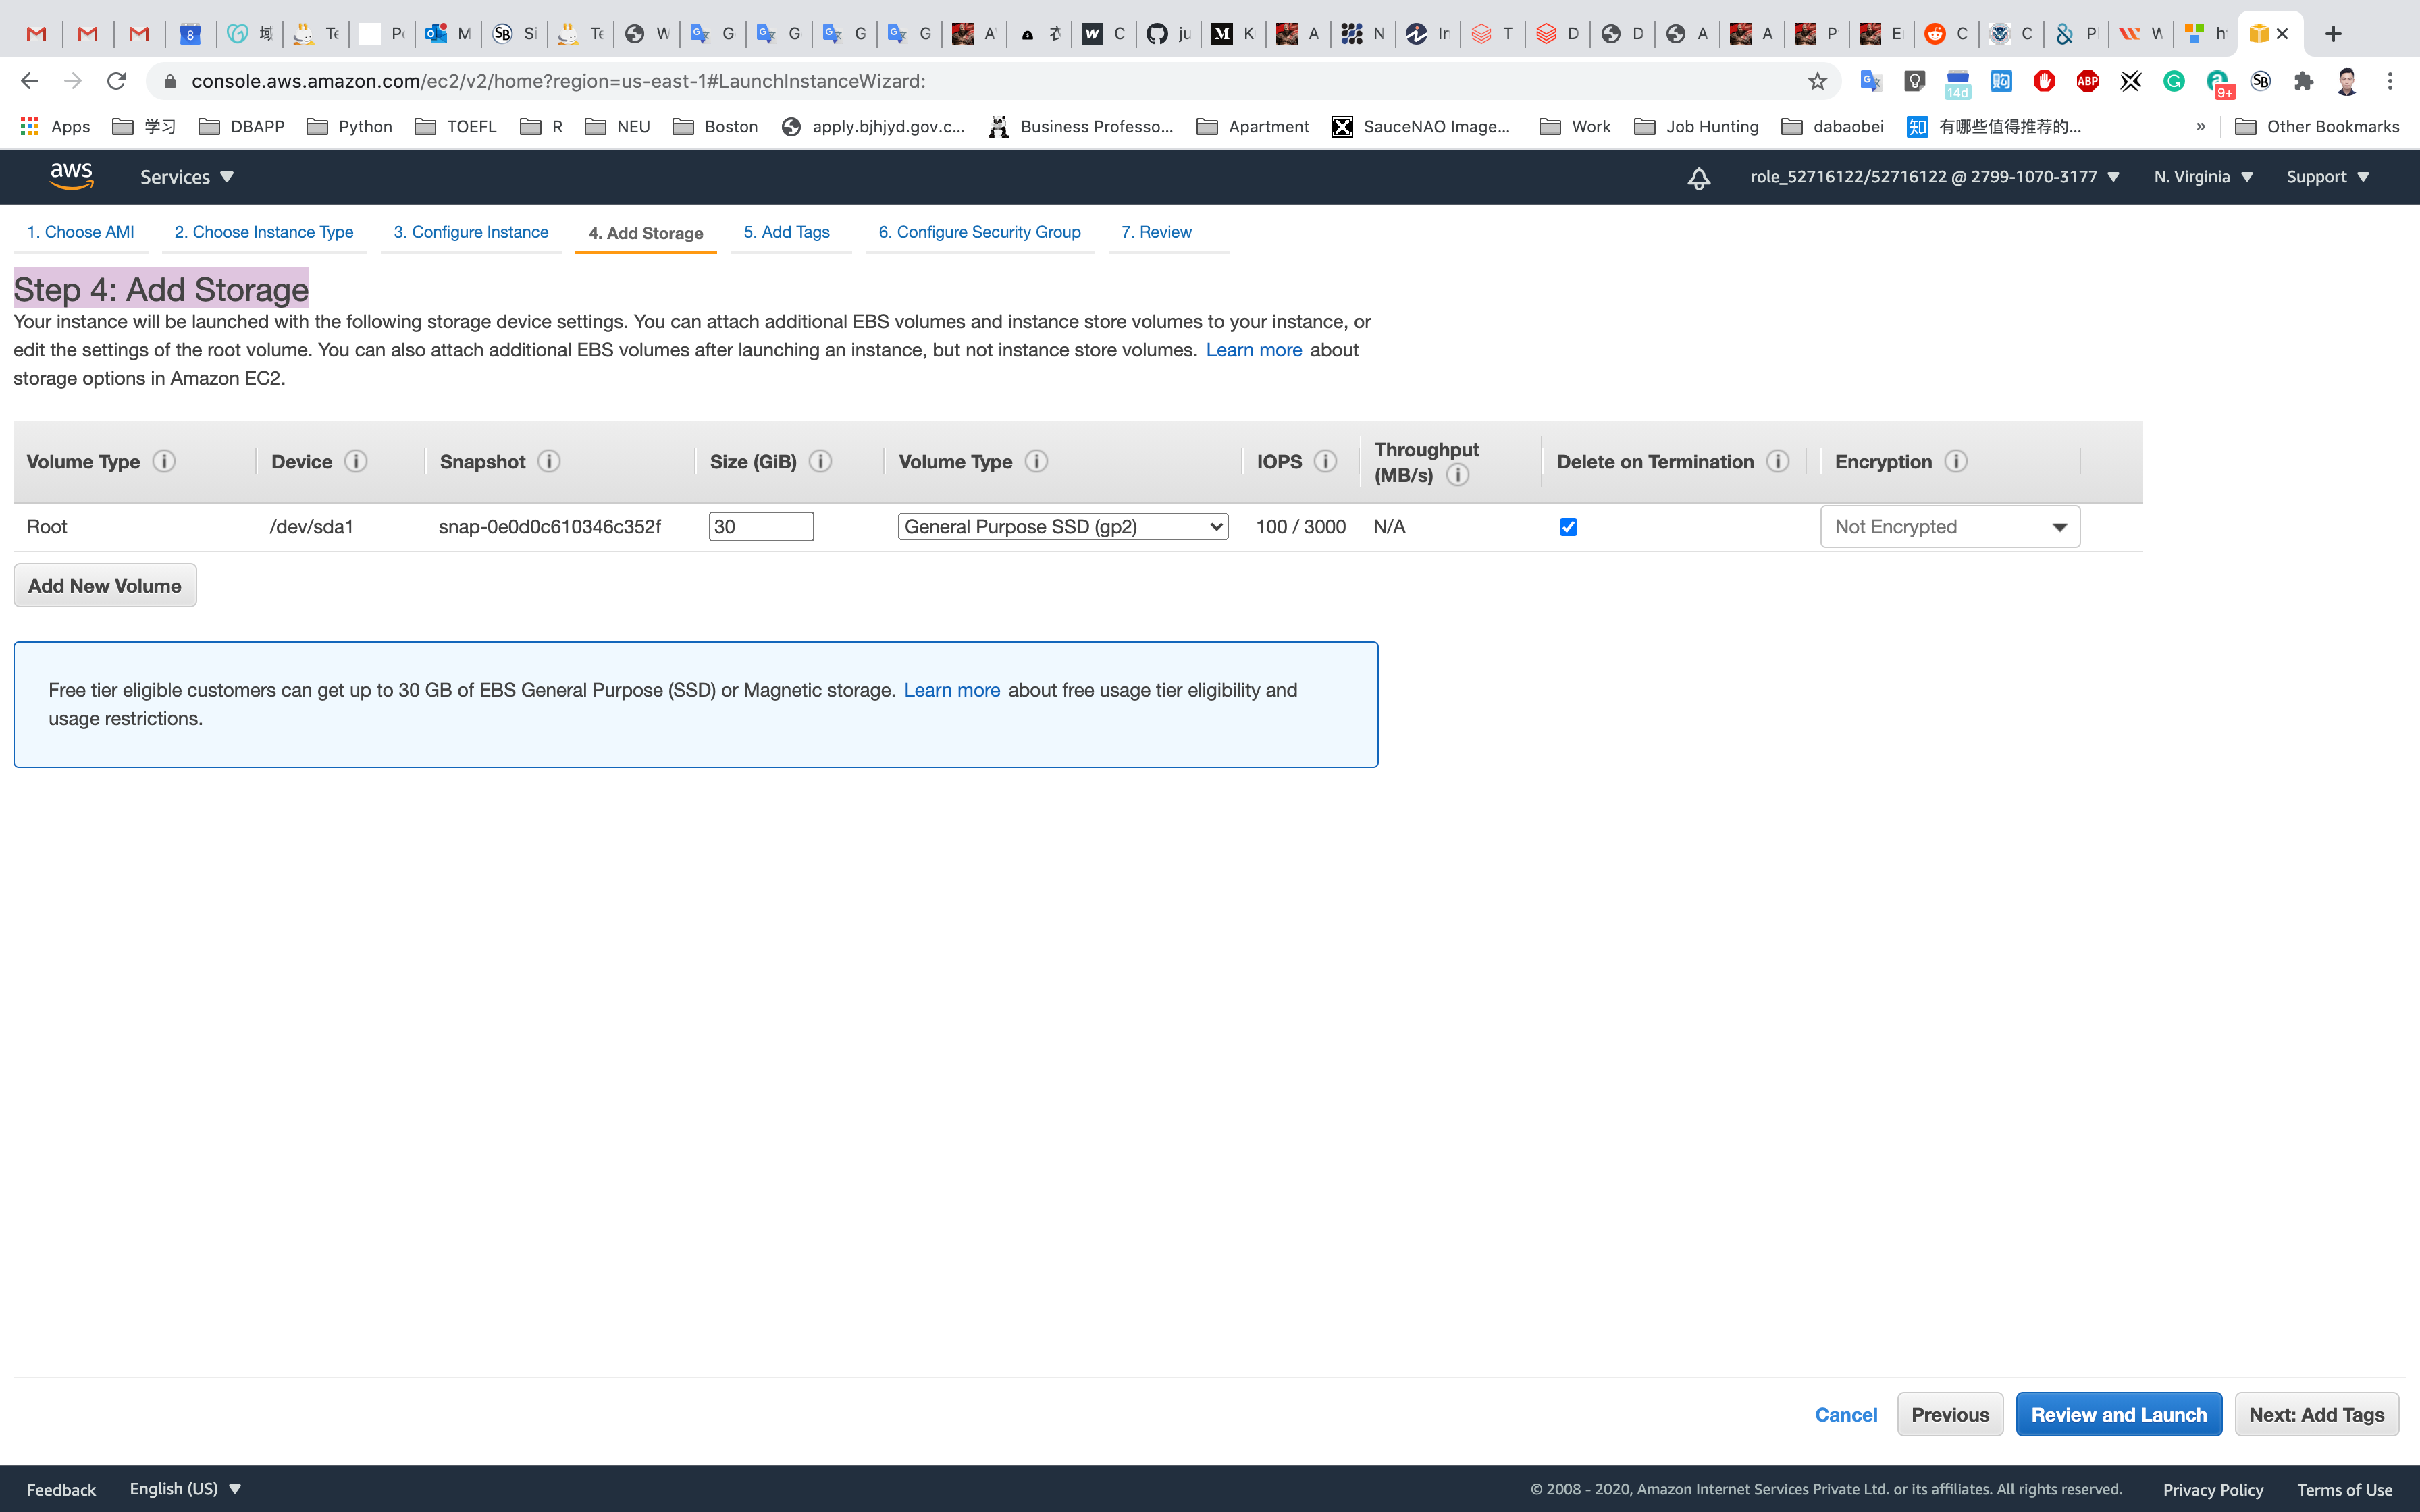Click the IOPS info icon
This screenshot has width=2420, height=1512.
pyautogui.click(x=1325, y=461)
